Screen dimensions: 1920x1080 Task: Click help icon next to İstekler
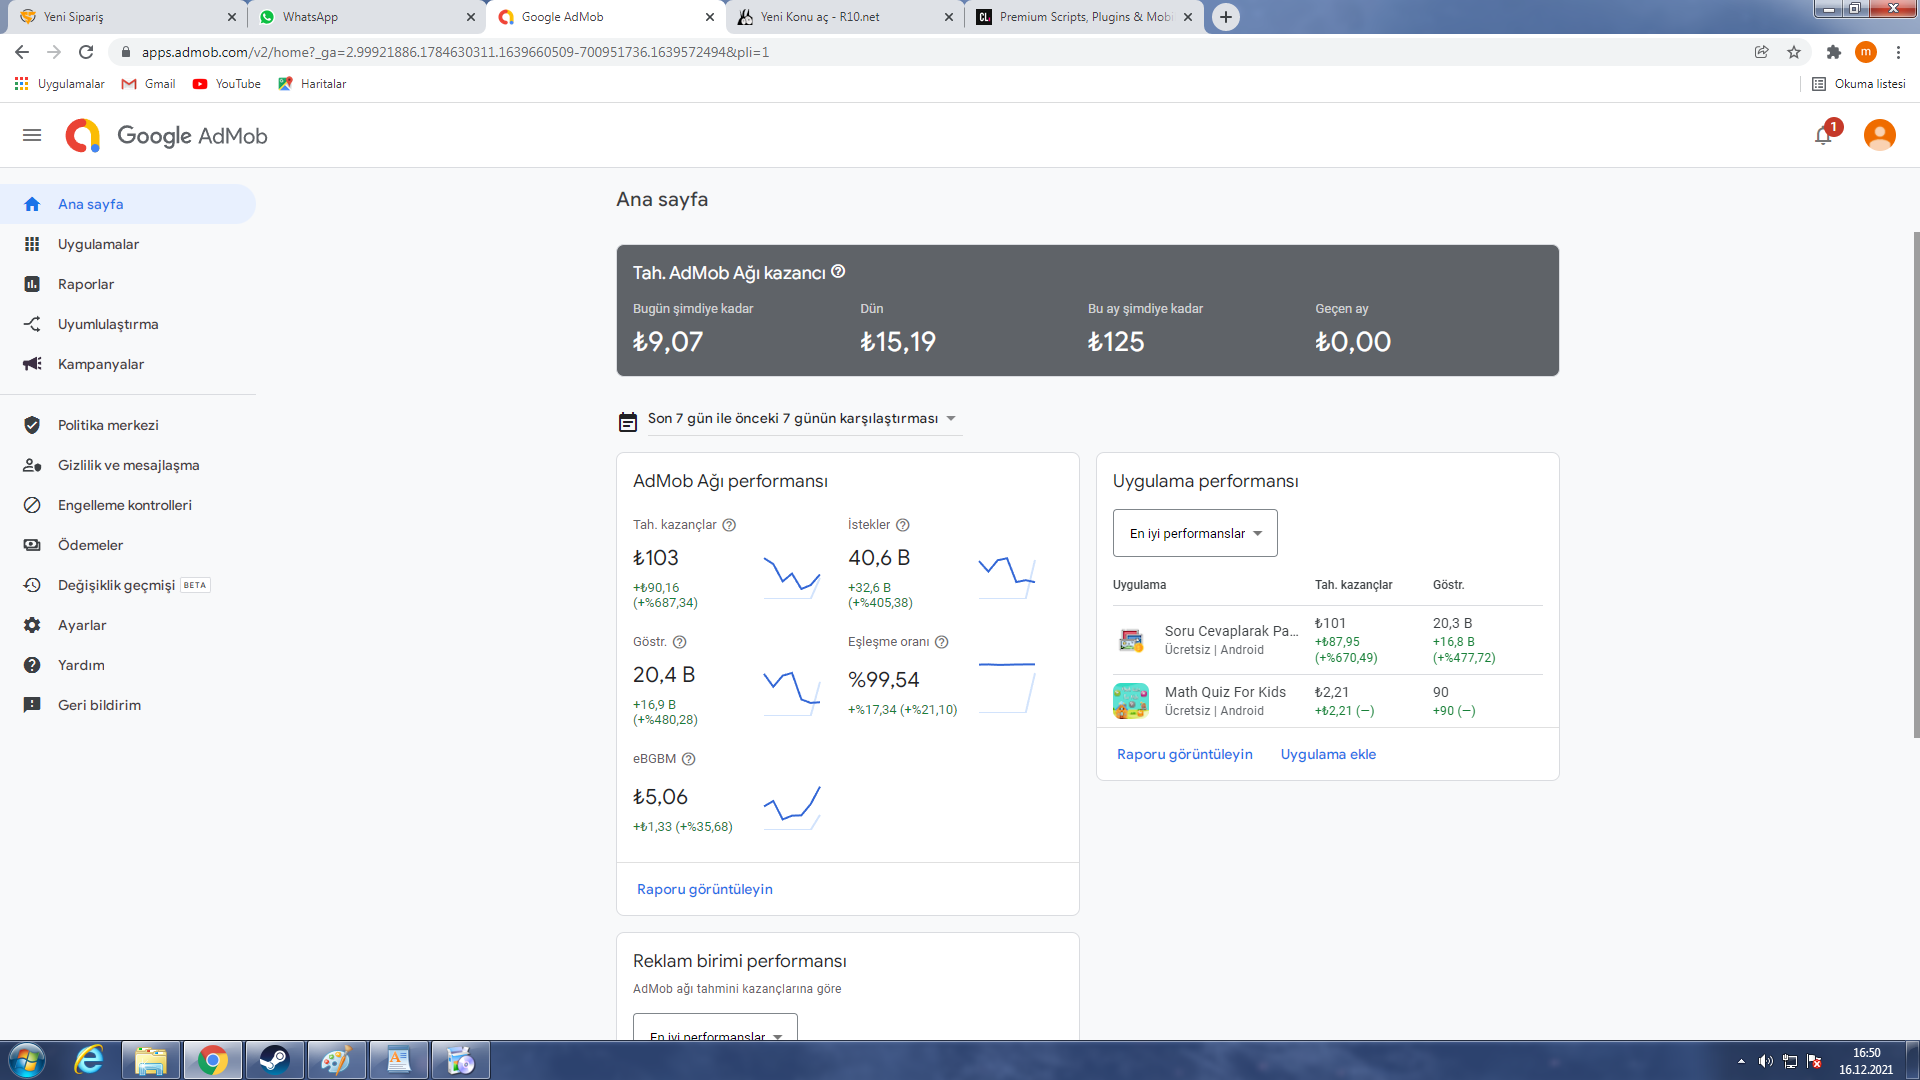point(903,525)
